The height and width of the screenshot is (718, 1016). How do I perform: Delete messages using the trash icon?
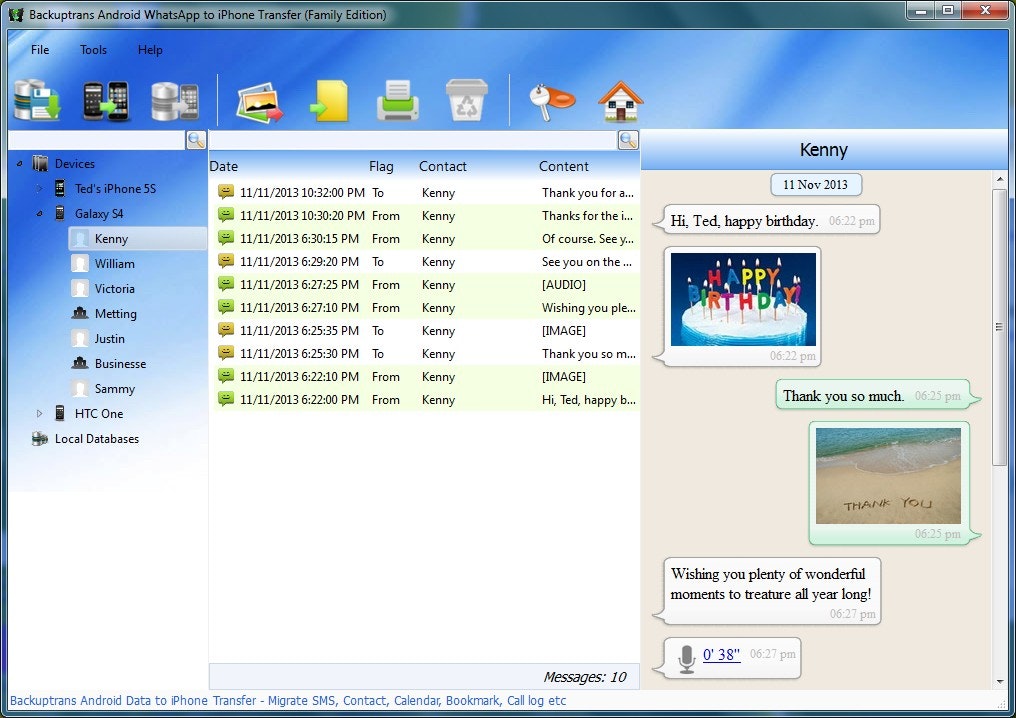point(466,100)
